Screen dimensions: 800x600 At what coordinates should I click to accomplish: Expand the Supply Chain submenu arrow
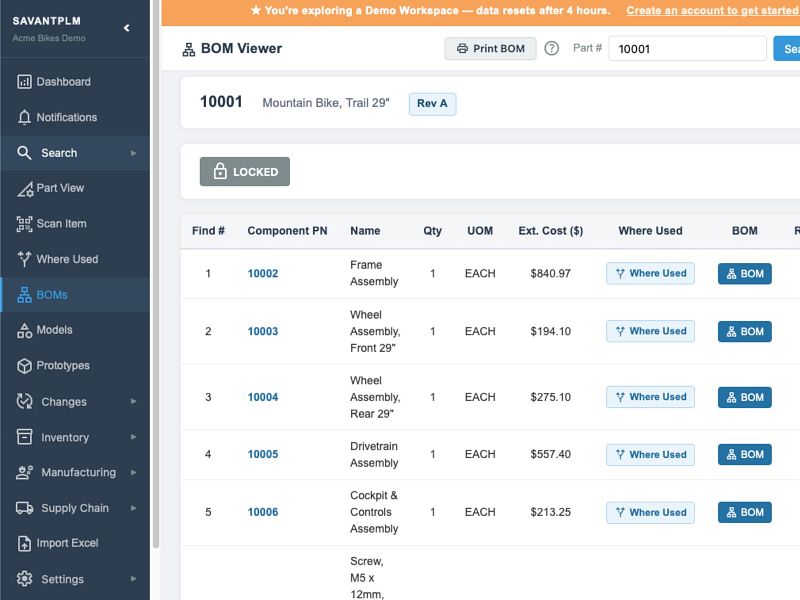click(x=133, y=508)
